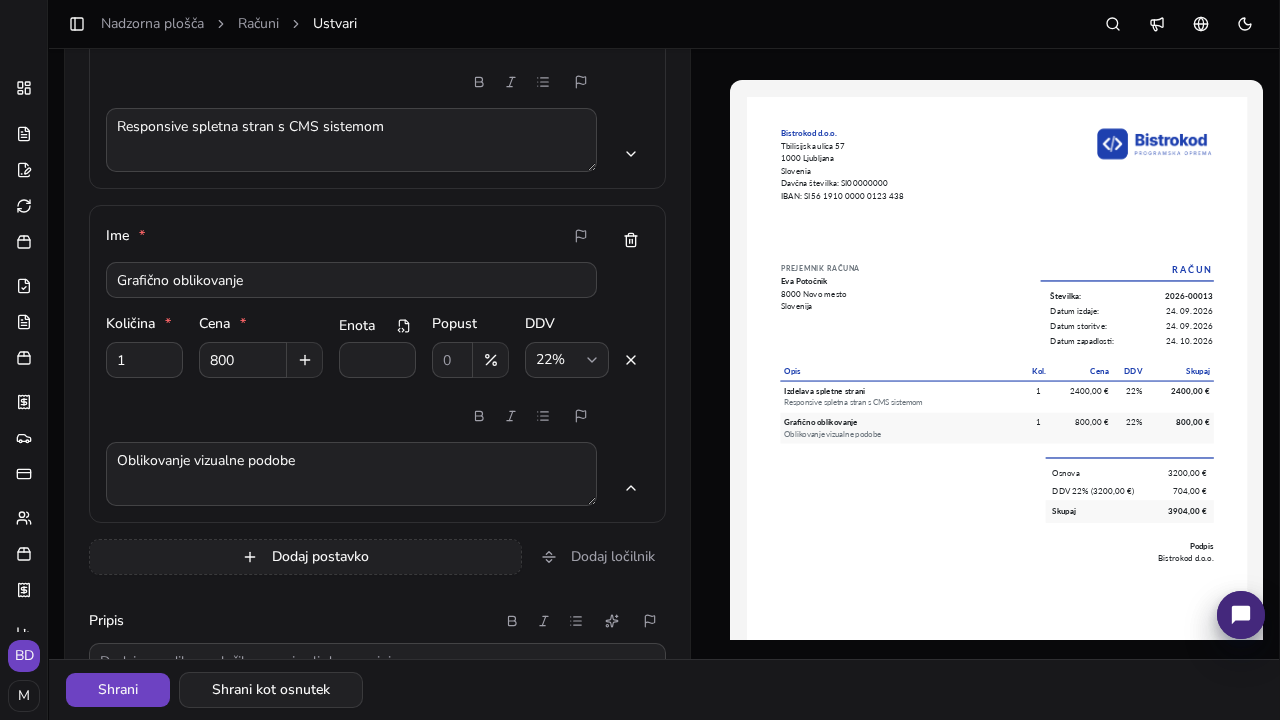The width and height of the screenshot is (1280, 720).
Task: Click the plus button beside Cena 800
Action: 305,360
